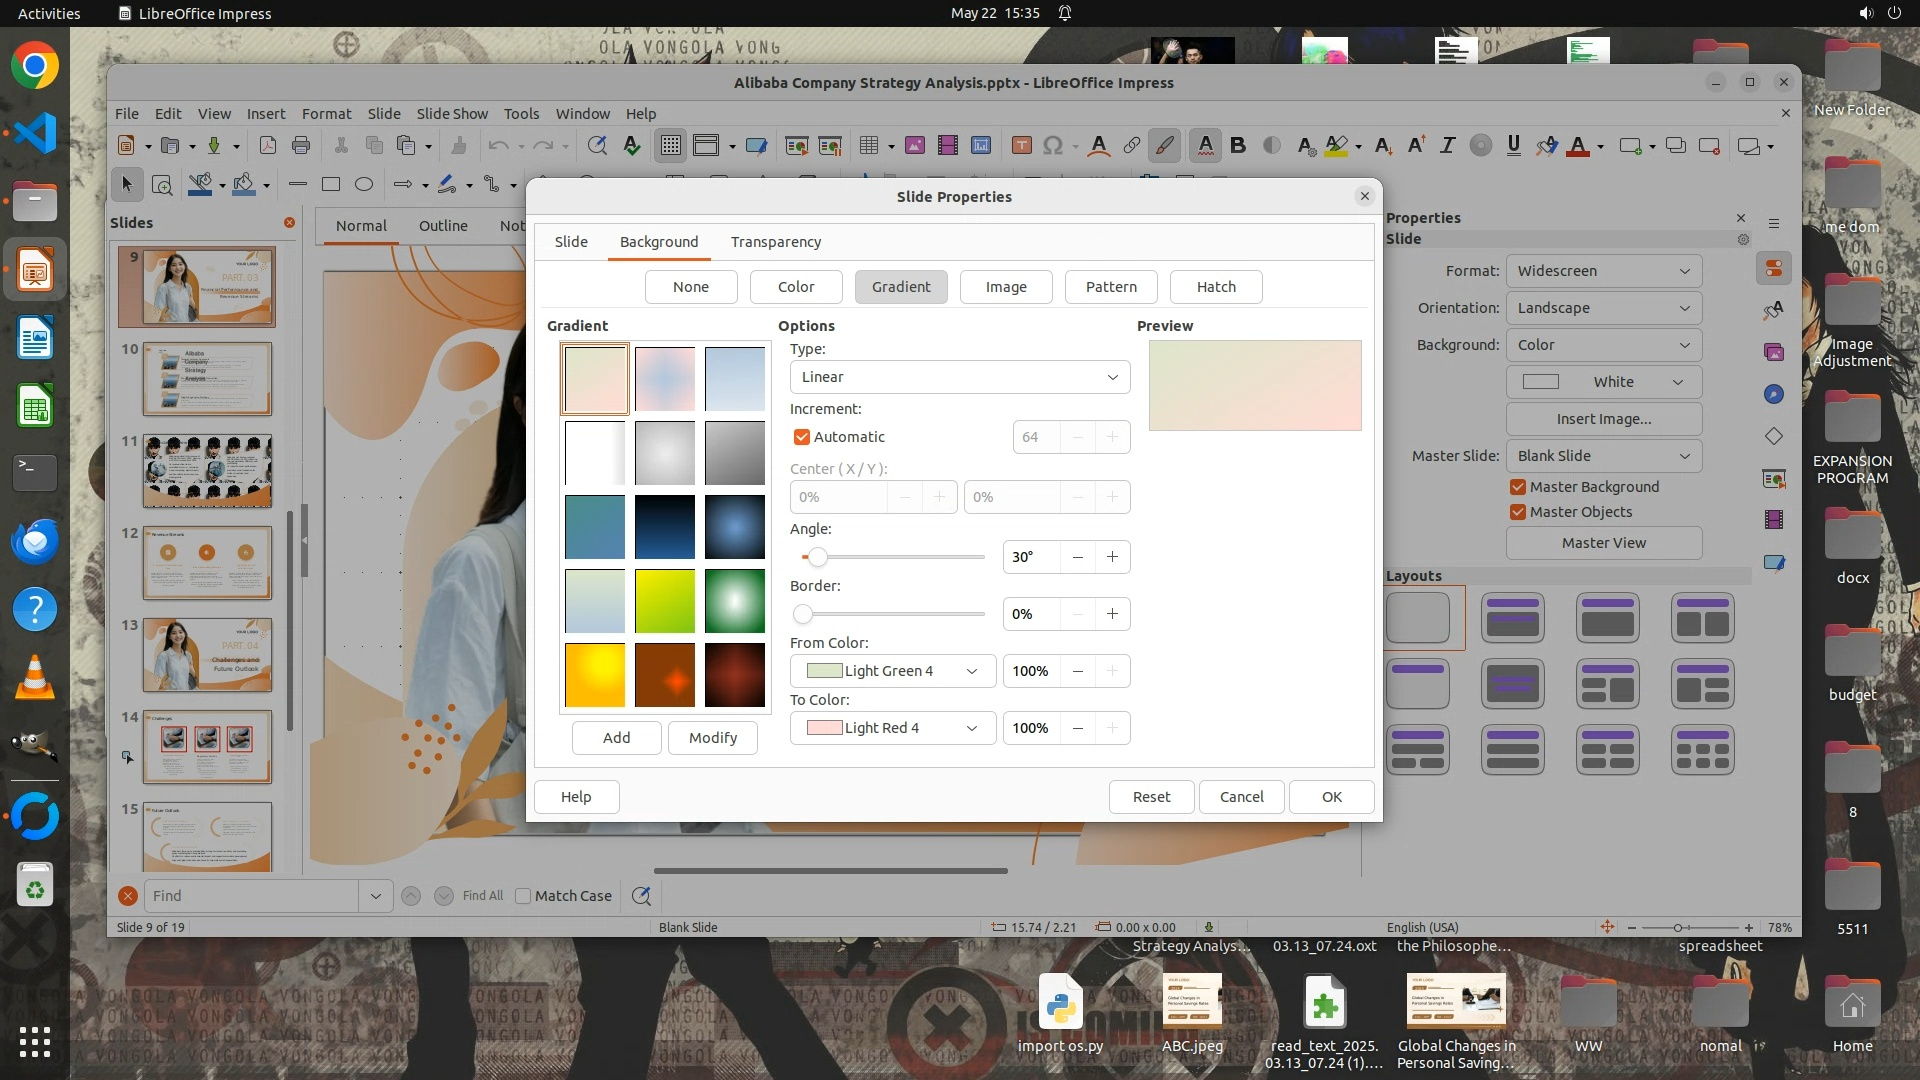Switch to the Transparency tab
1920x1080 pixels.
coord(775,242)
